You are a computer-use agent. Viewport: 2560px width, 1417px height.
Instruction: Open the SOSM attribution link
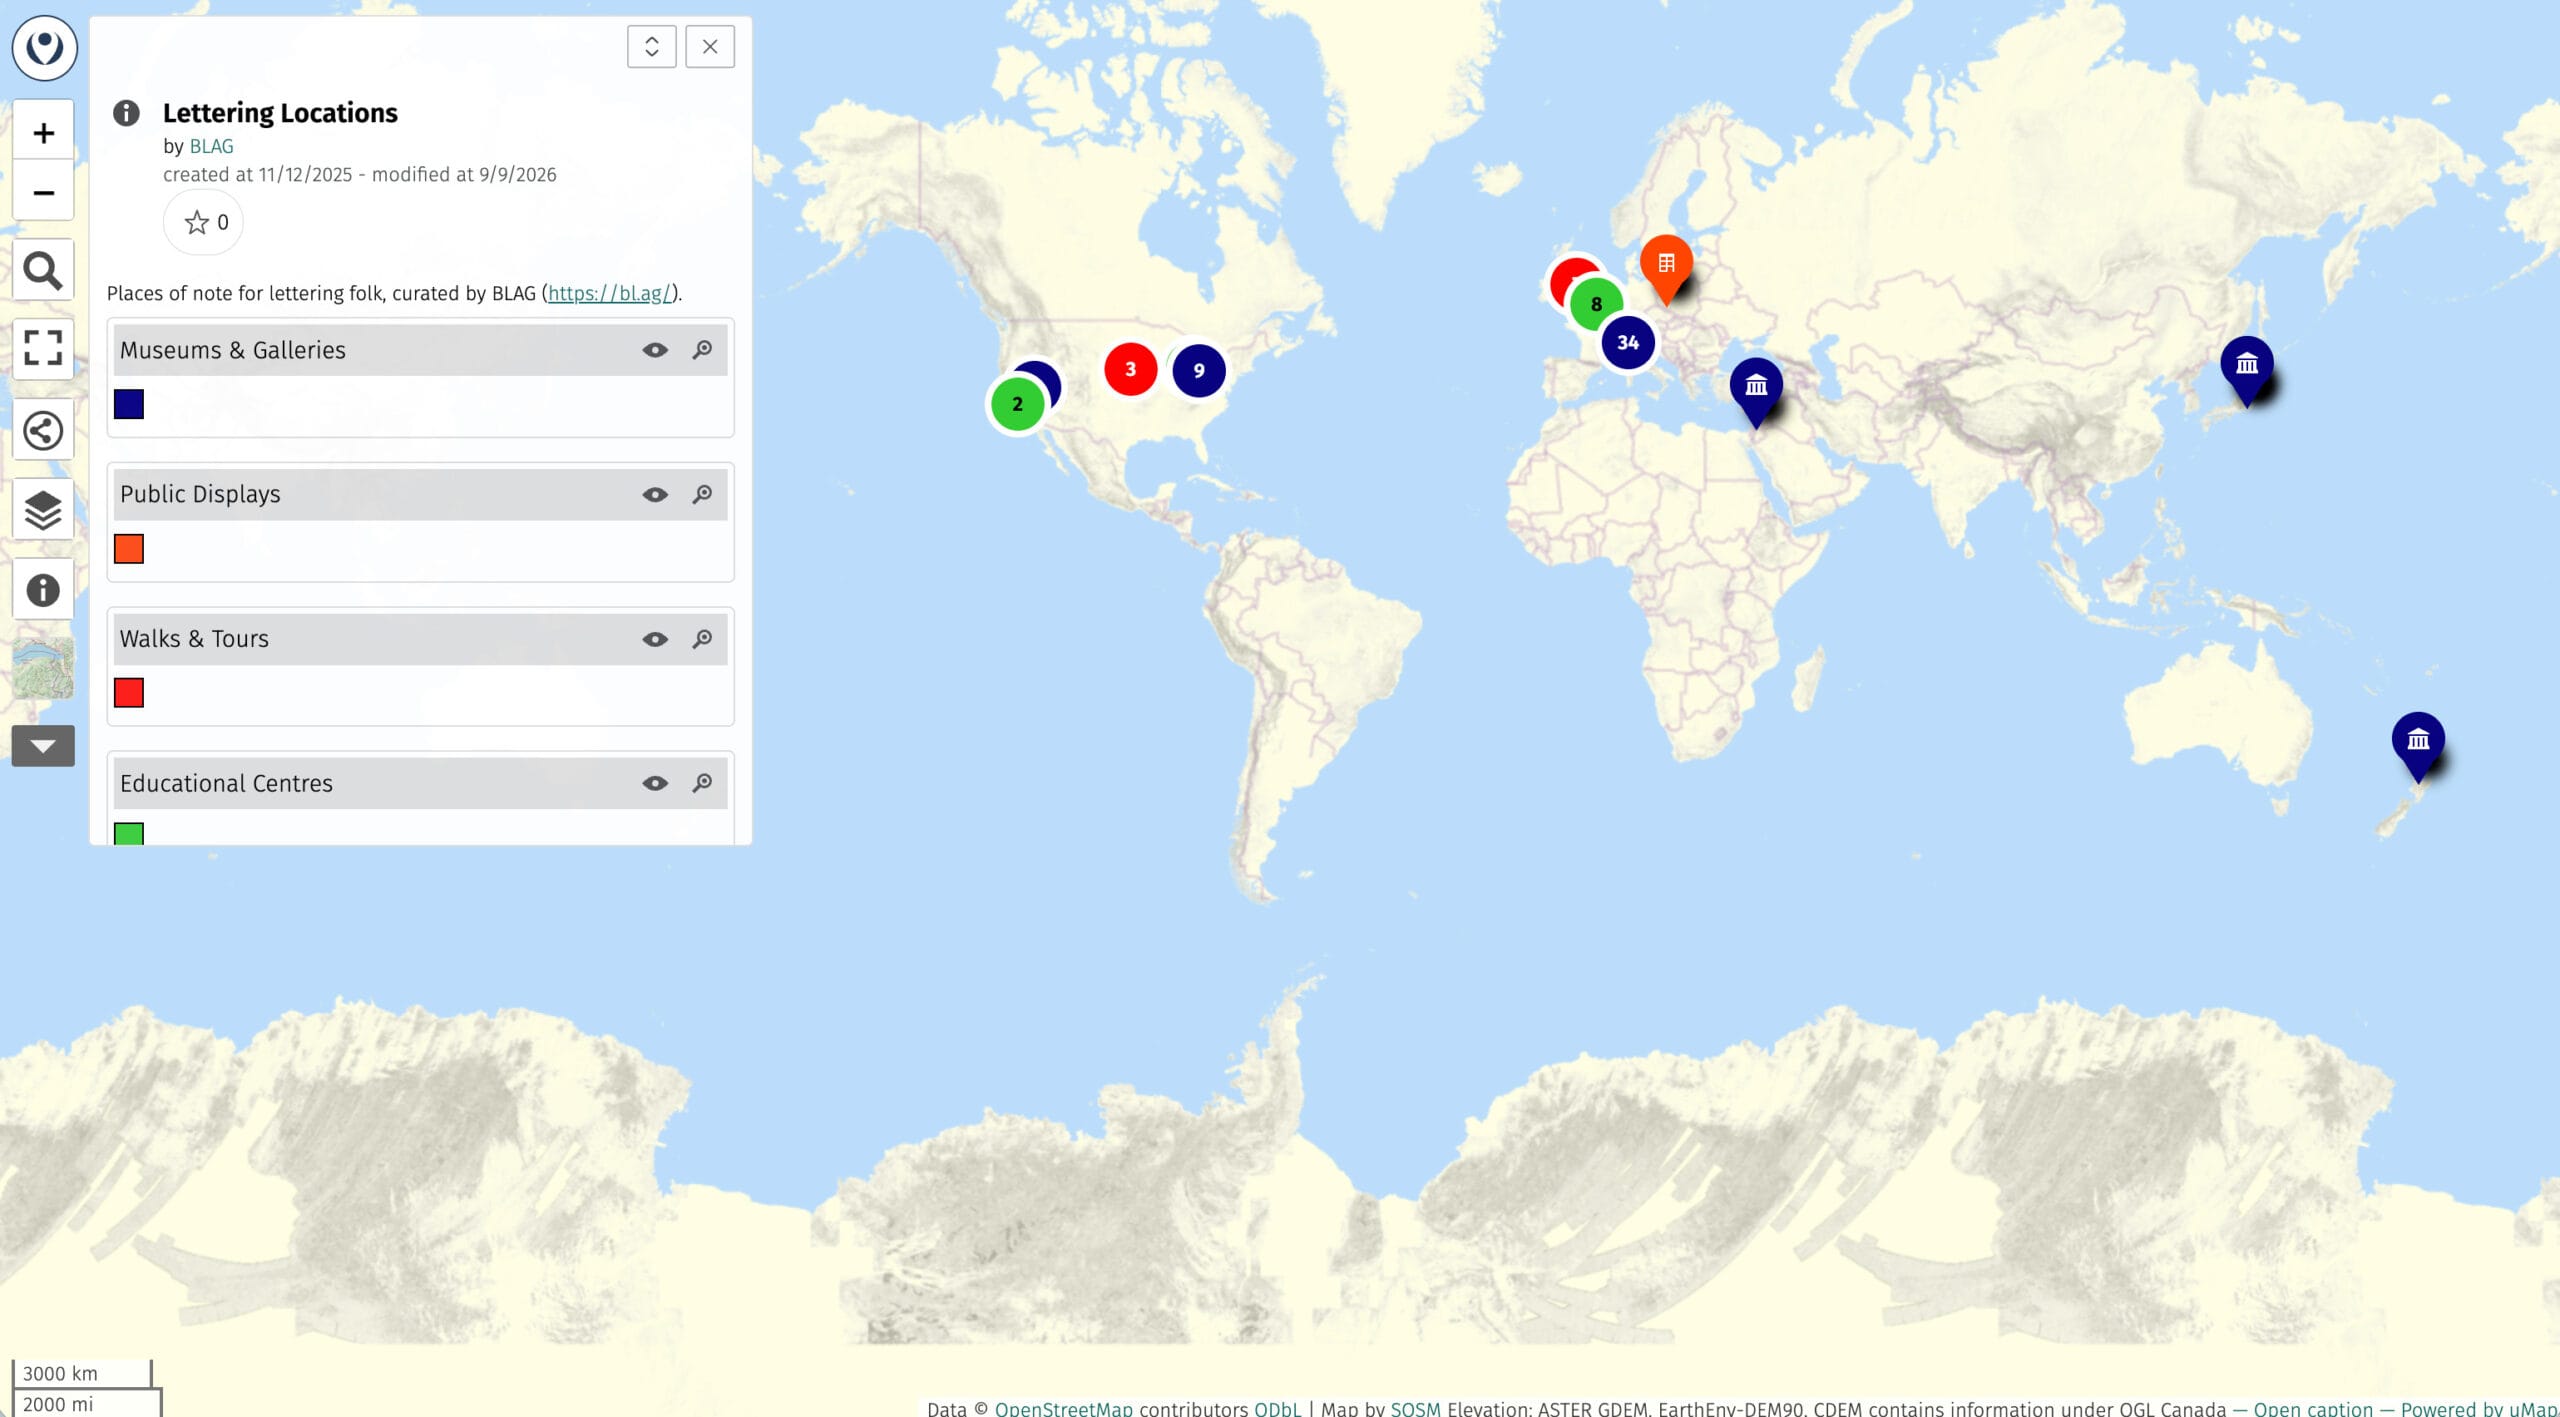[x=1415, y=1407]
